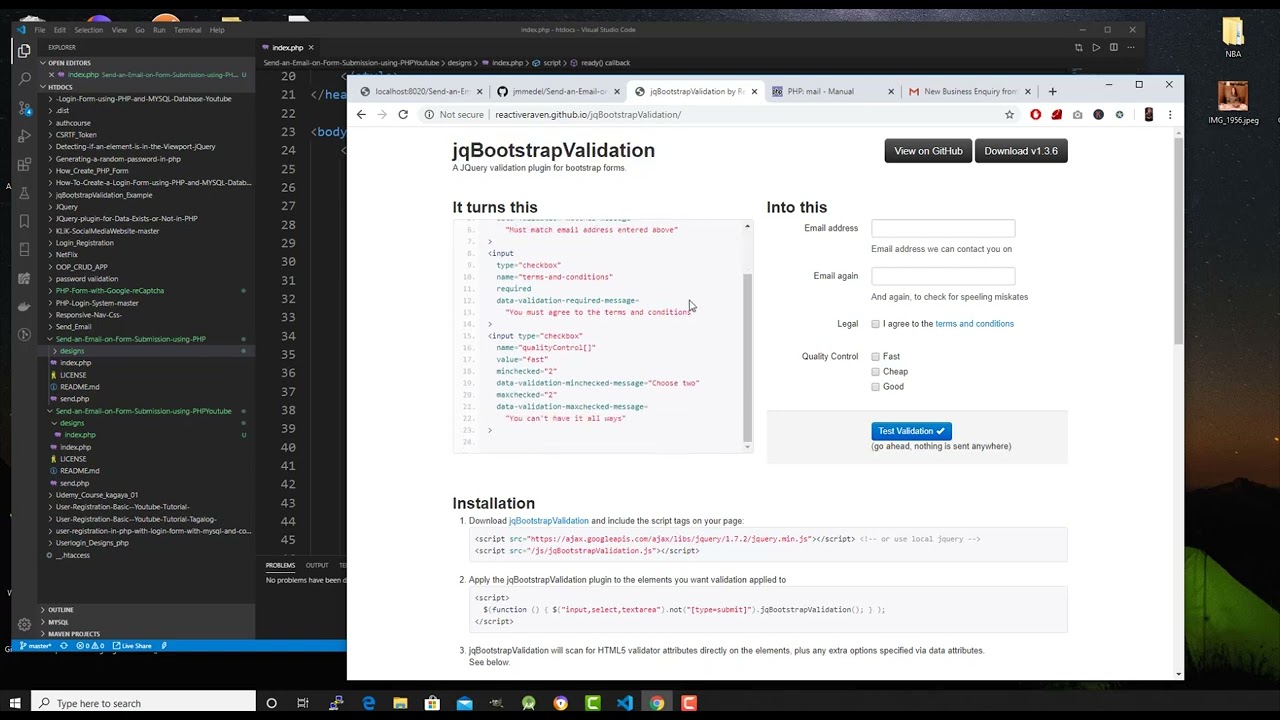
Task: Click the errors and warnings count in status bar
Action: [91, 646]
